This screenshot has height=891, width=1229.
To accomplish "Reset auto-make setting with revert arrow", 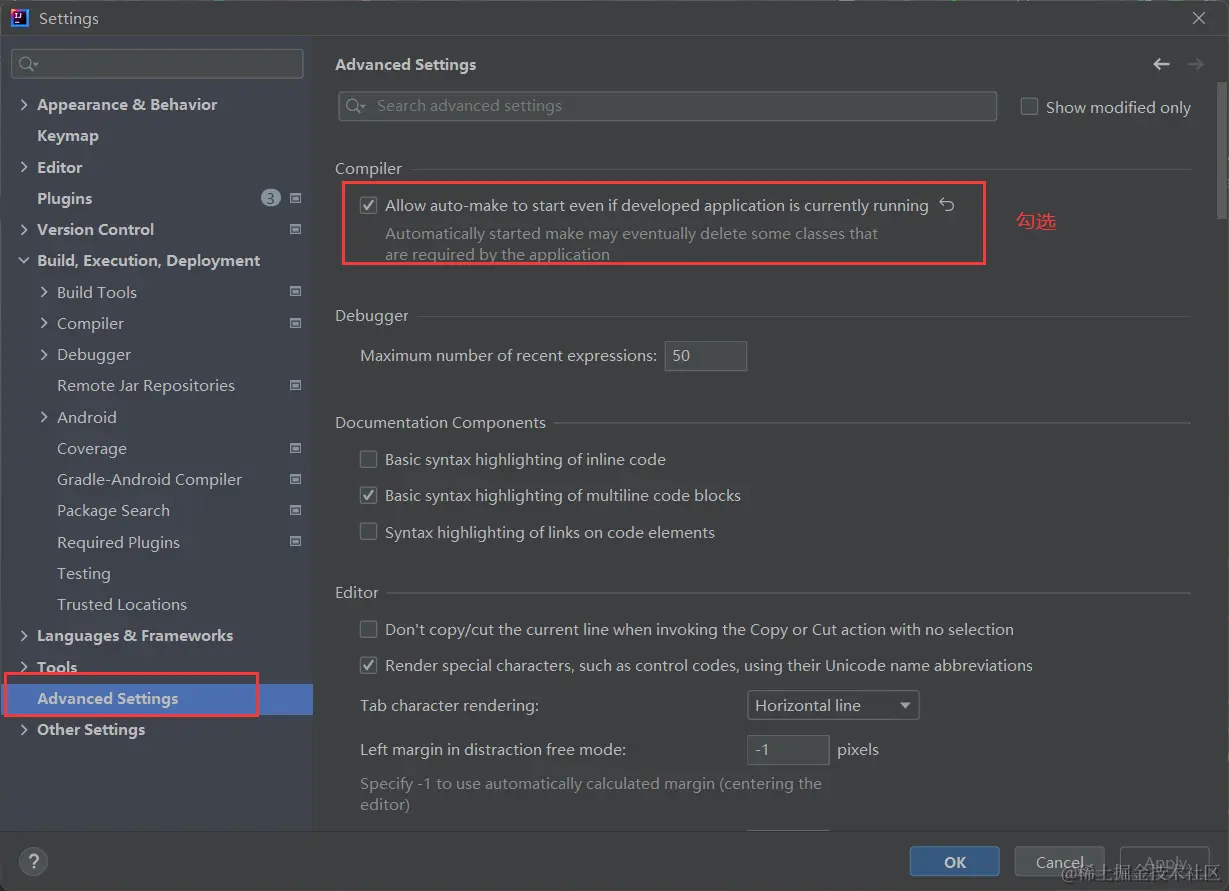I will tap(947, 205).
